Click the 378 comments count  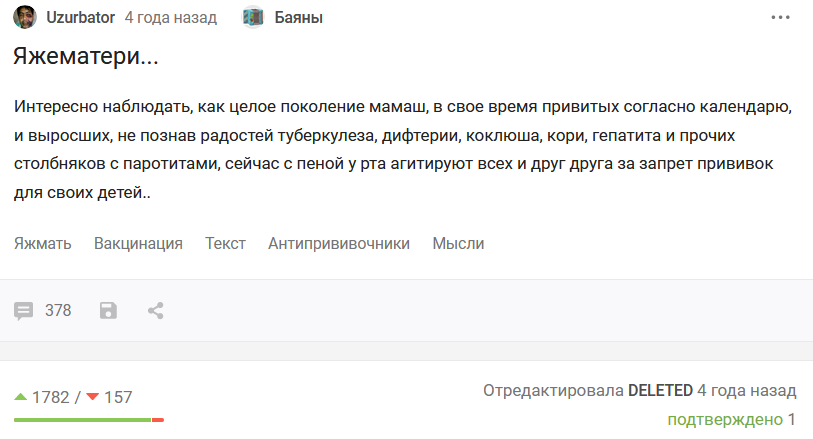coord(58,310)
